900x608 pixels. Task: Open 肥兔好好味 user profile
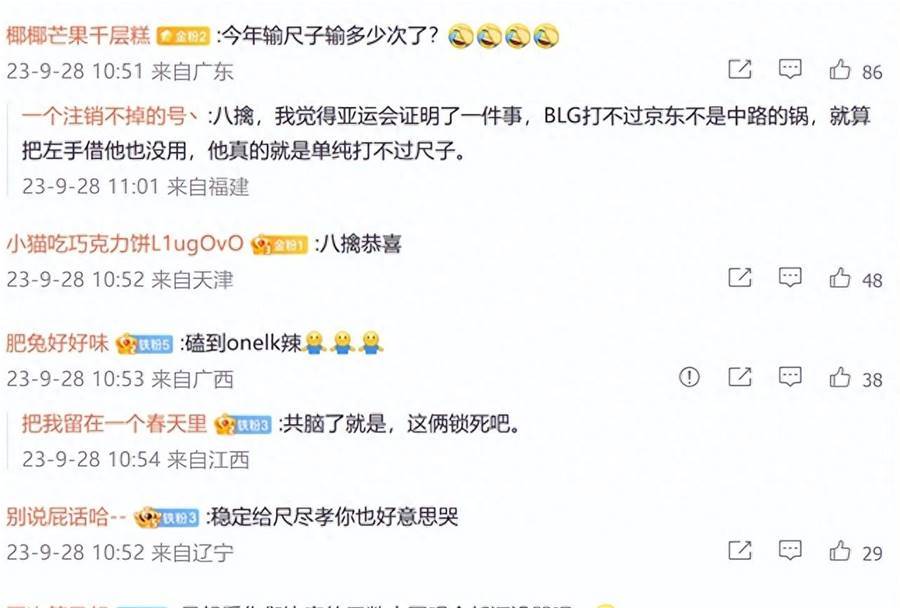tap(57, 343)
